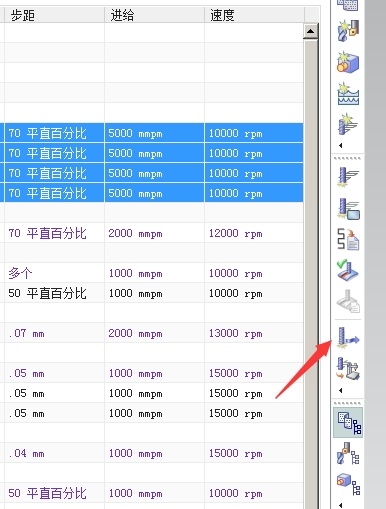Verify the tool path
Image resolution: width=386 pixels, height=509 pixels.
tap(348, 270)
